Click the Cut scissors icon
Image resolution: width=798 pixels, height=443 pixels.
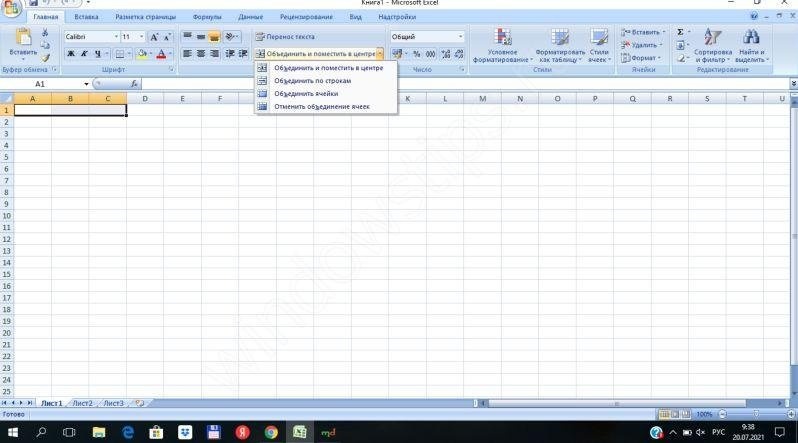click(x=45, y=33)
